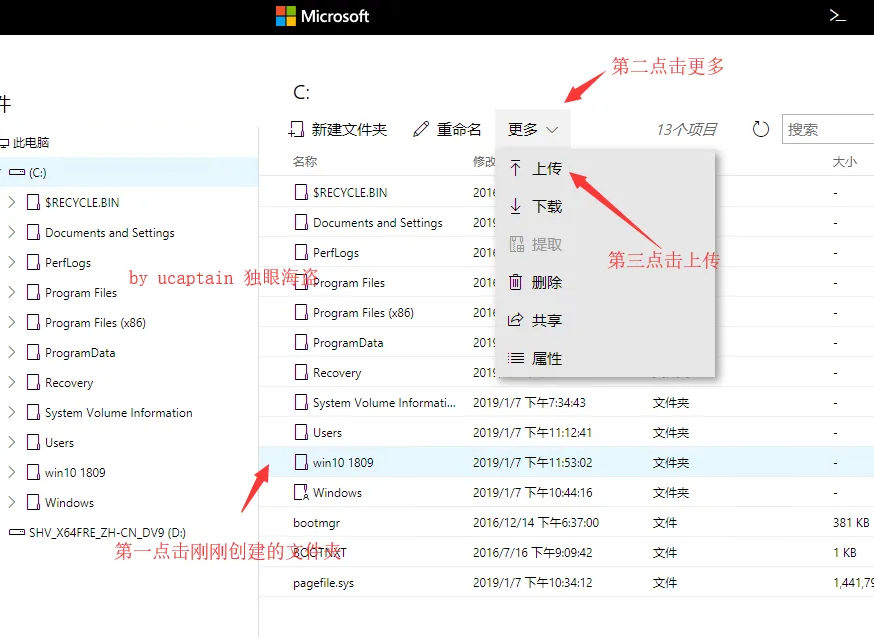Click the properties list icon
Image resolution: width=874 pixels, height=637 pixels.
pyautogui.click(x=516, y=358)
